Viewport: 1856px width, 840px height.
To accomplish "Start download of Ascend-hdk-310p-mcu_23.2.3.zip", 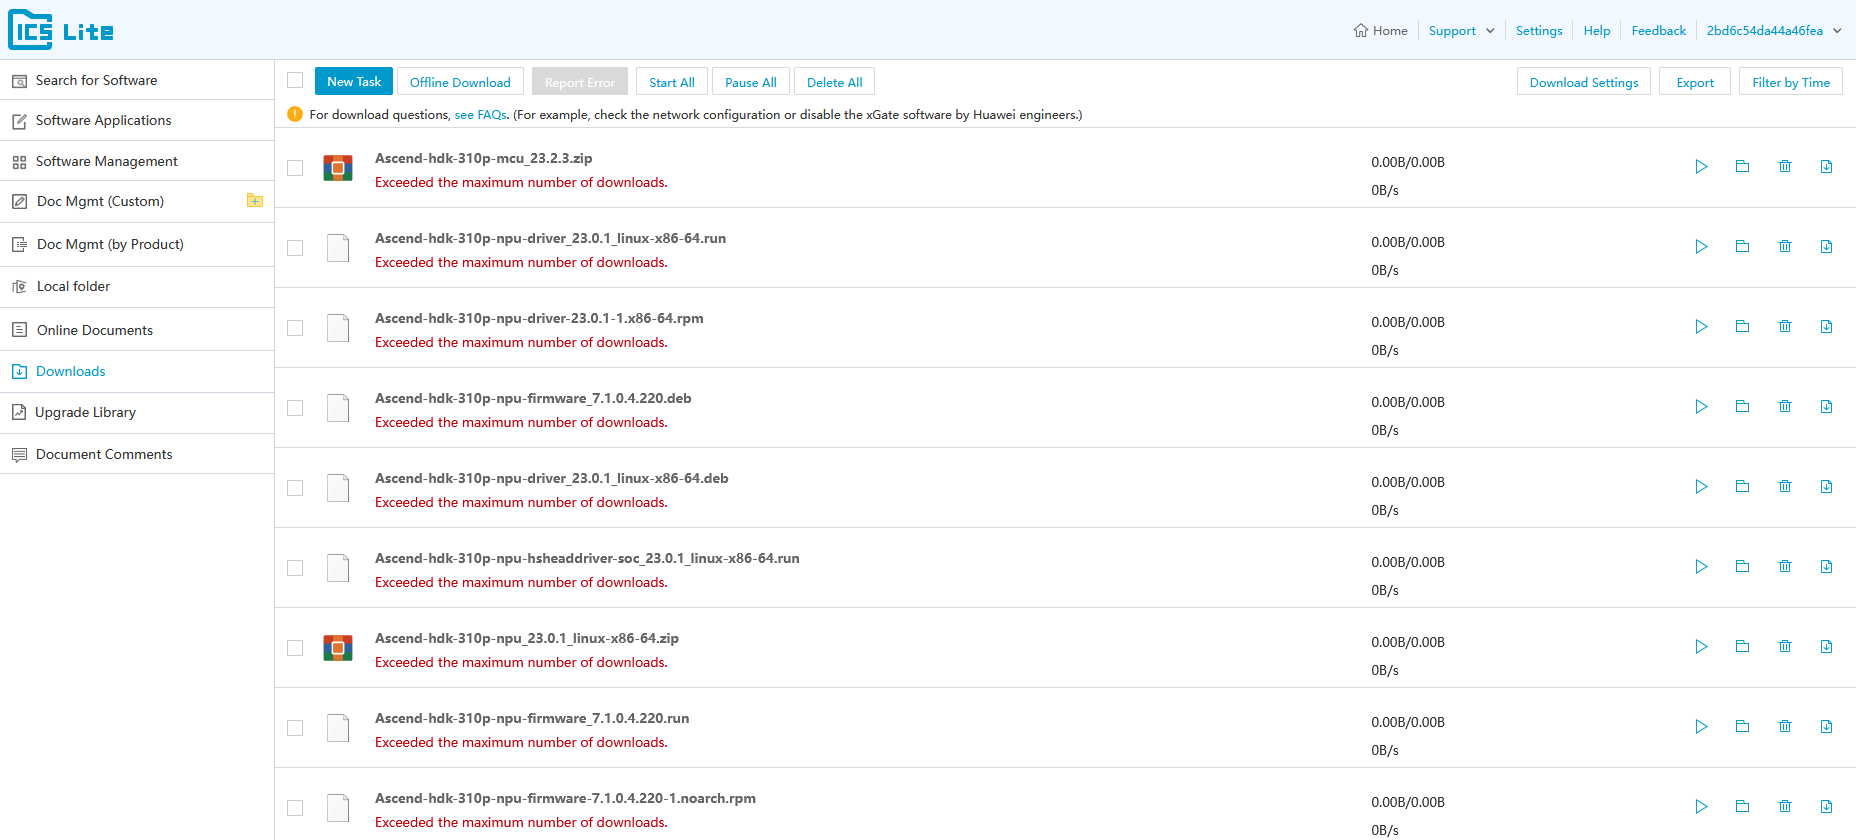I will pyautogui.click(x=1701, y=167).
